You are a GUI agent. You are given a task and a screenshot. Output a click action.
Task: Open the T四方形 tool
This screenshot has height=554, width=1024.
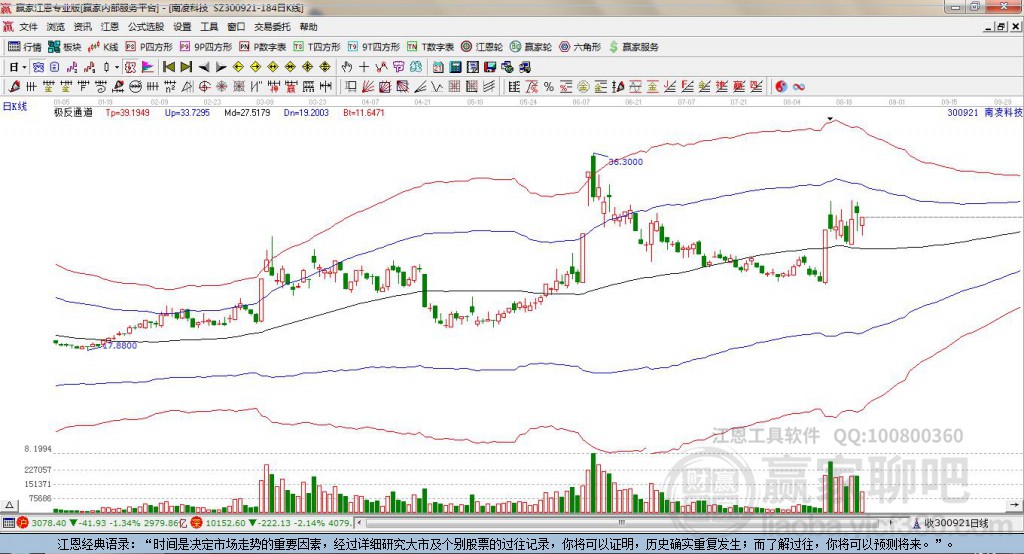(317, 47)
